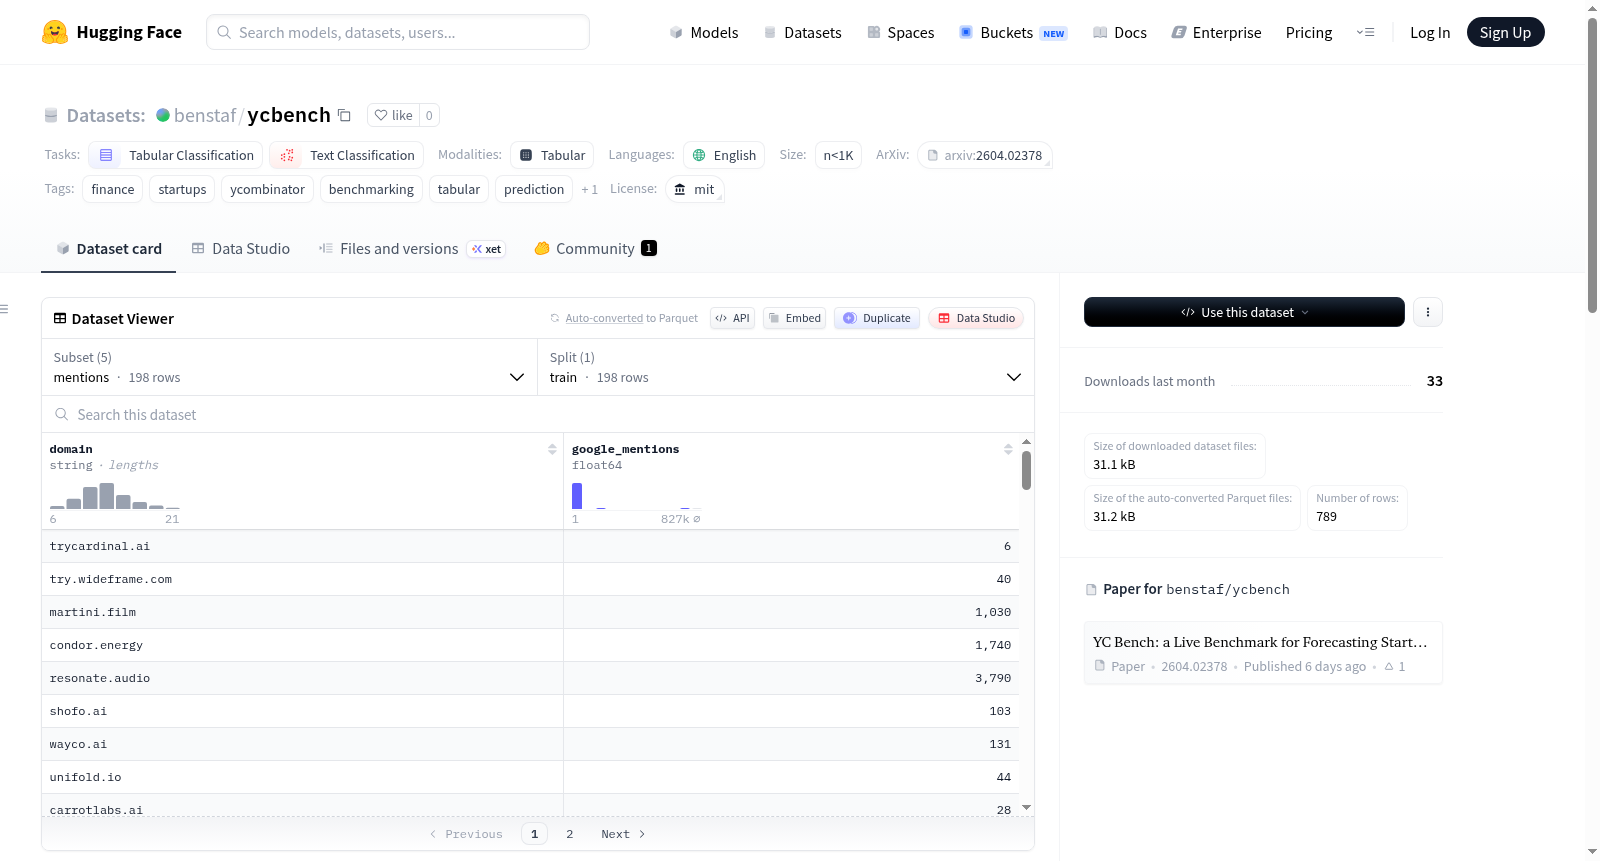Focus the main search field
Screen dimensions: 1600x861
(x=398, y=32)
